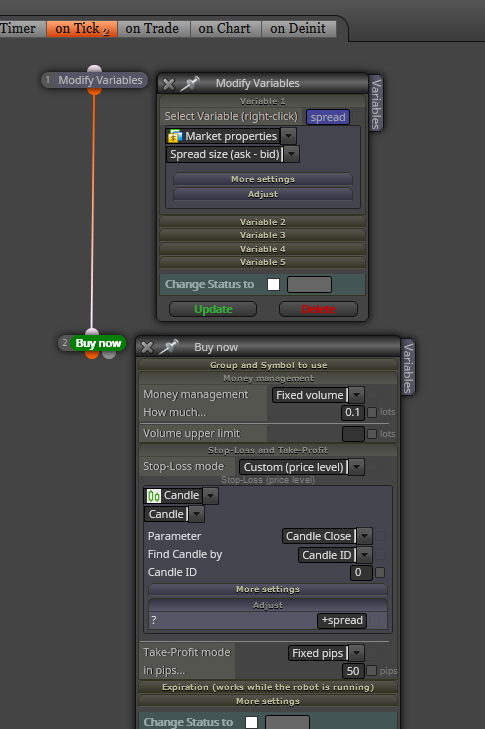
Task: Click the status field in Modify Variables
Action: pos(309,285)
